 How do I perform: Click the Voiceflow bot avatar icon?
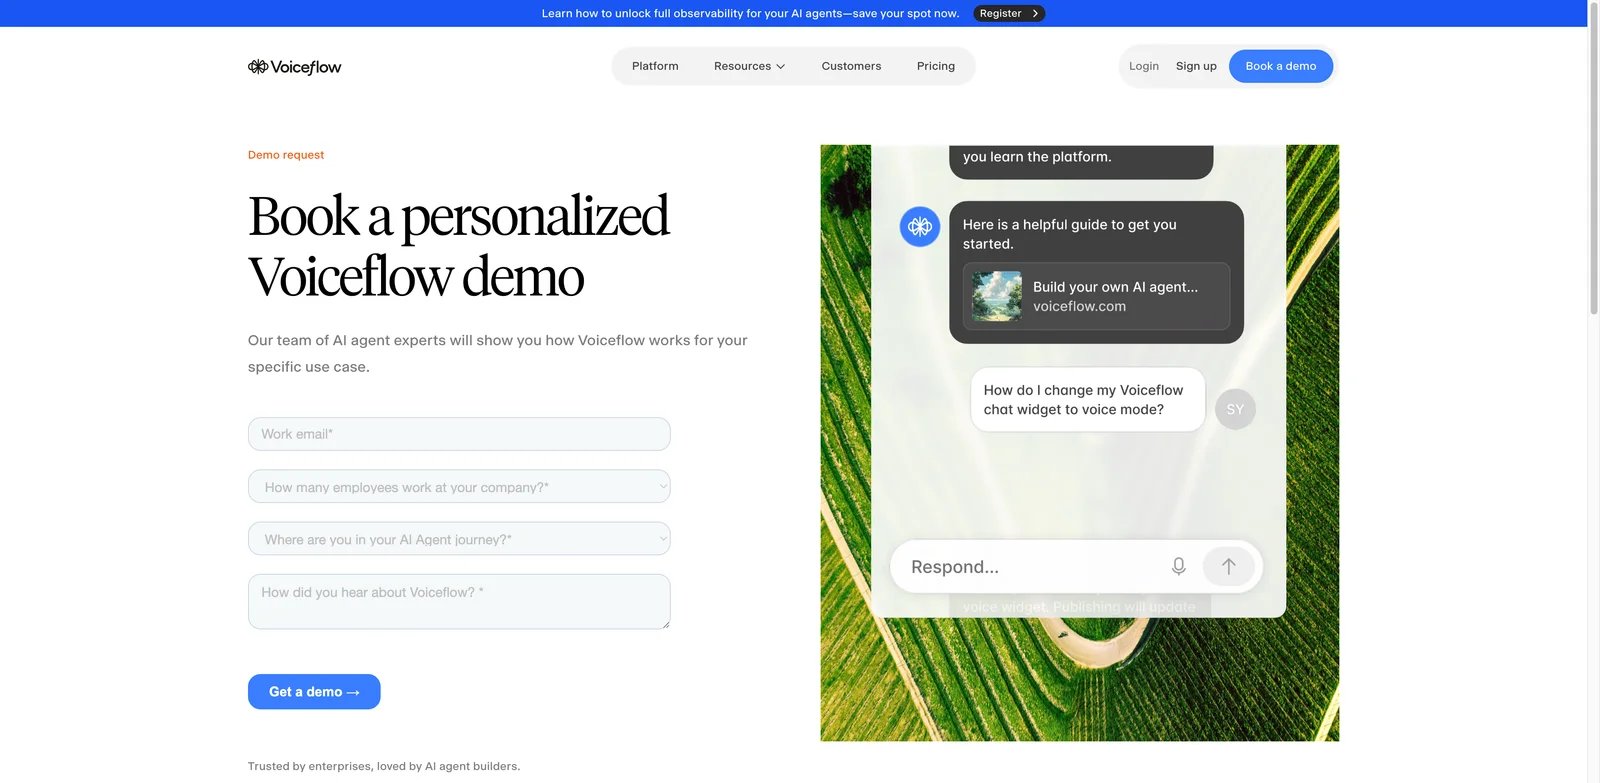click(920, 227)
